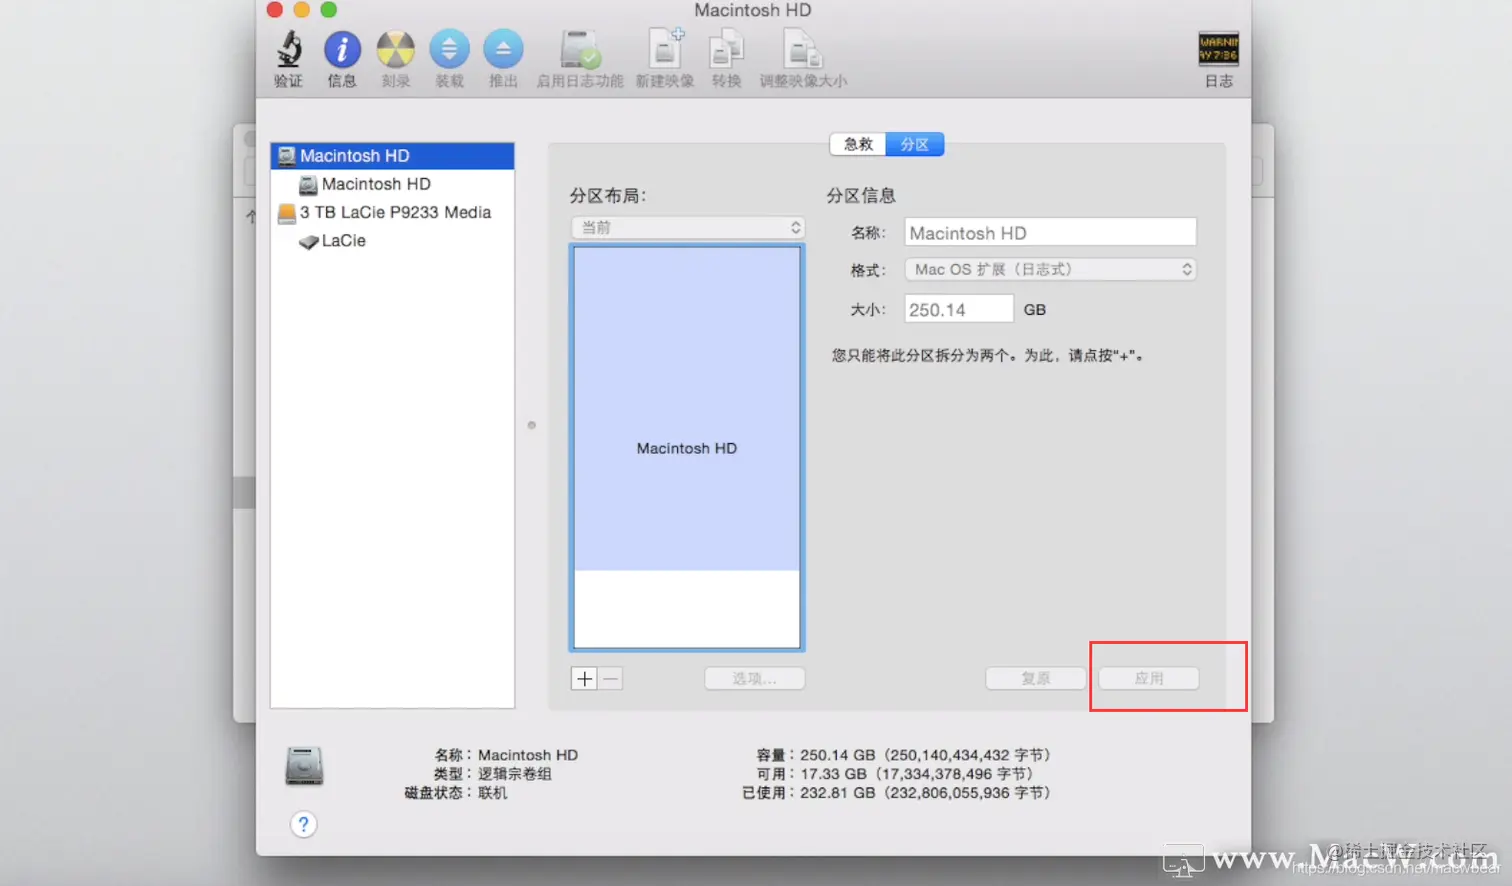This screenshot has height=886, width=1512.
Task: Click the Revert (复原) button
Action: point(1036,678)
